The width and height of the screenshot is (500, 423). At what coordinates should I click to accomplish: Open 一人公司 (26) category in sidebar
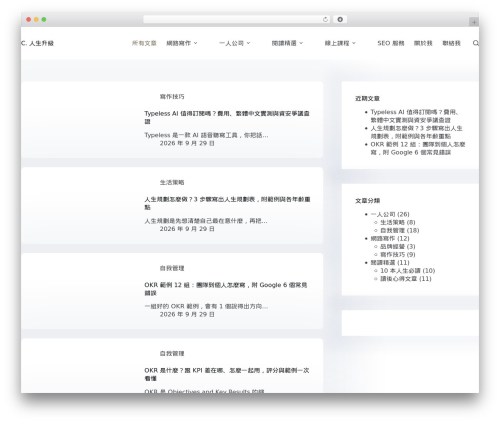coord(390,214)
